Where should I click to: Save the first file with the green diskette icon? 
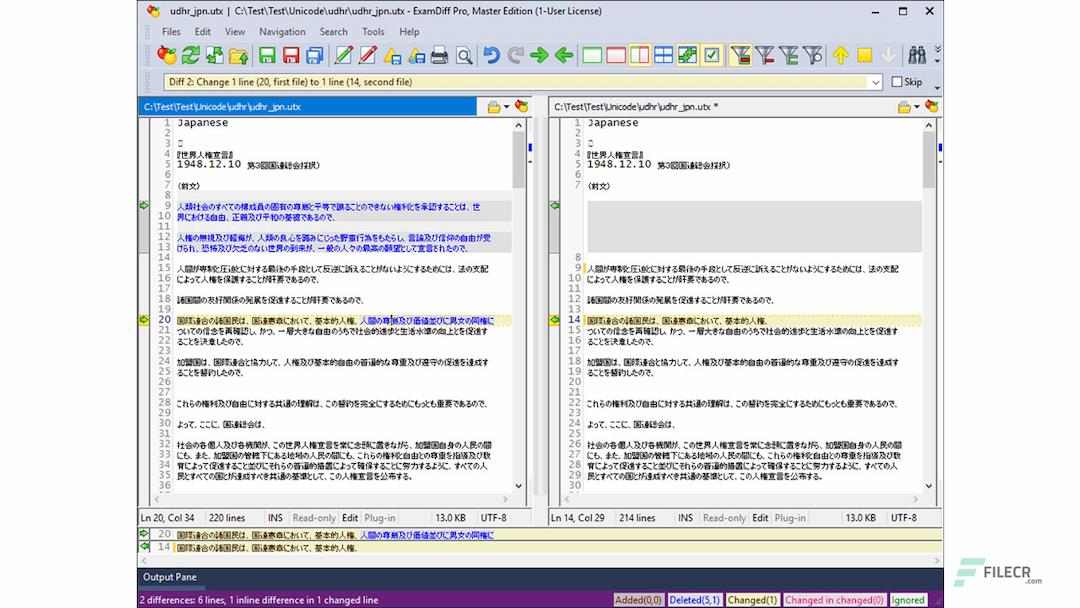click(266, 56)
